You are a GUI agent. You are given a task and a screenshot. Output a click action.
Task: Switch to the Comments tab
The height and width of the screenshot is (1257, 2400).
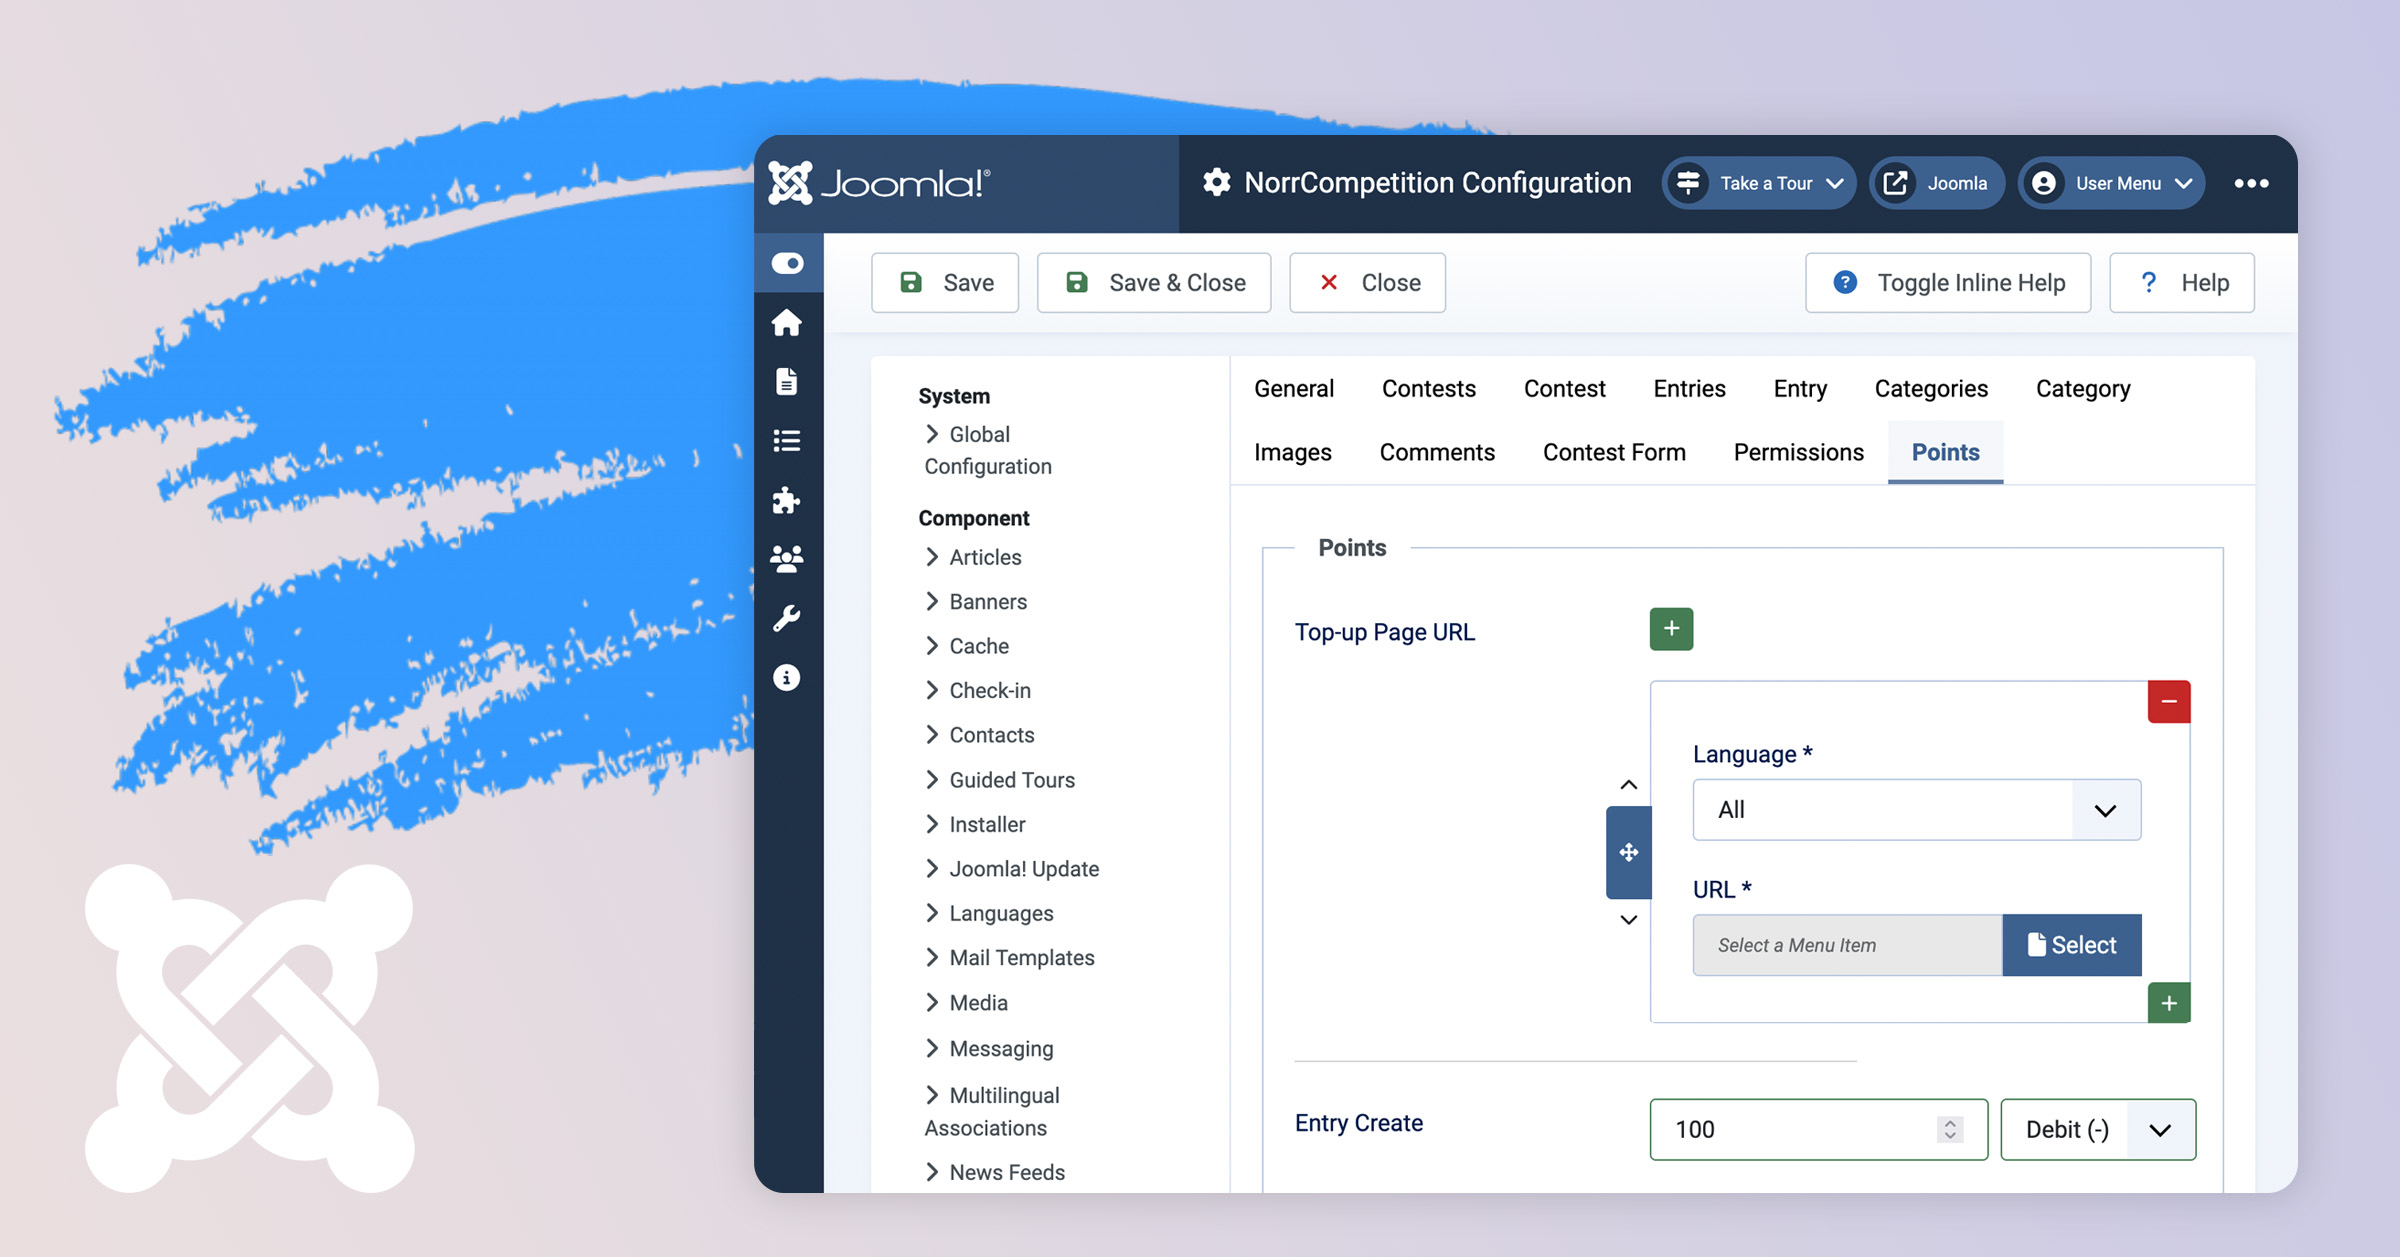(1437, 453)
